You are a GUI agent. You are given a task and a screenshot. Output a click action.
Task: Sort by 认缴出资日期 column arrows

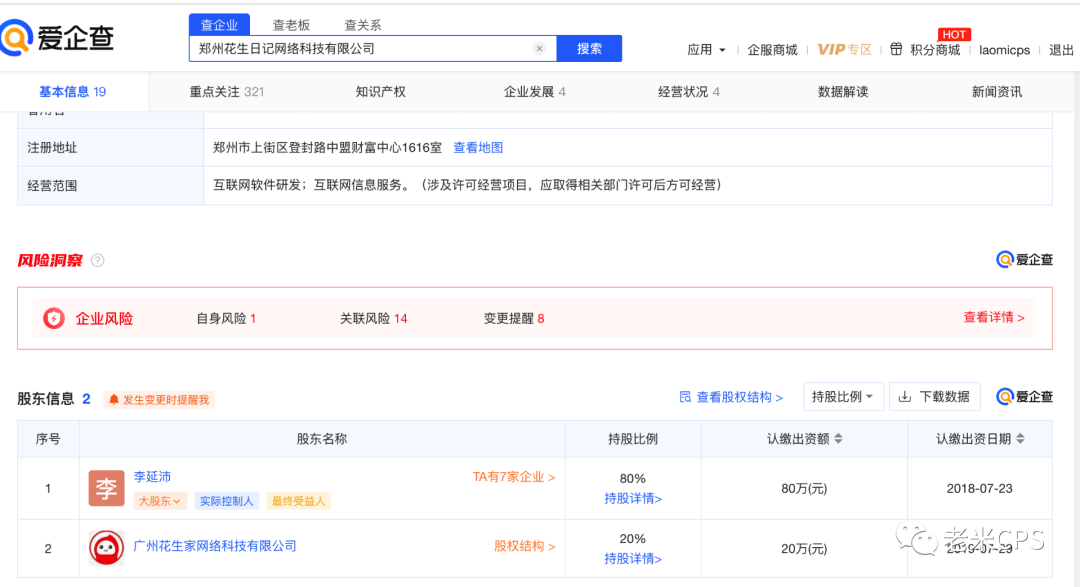(1020, 439)
